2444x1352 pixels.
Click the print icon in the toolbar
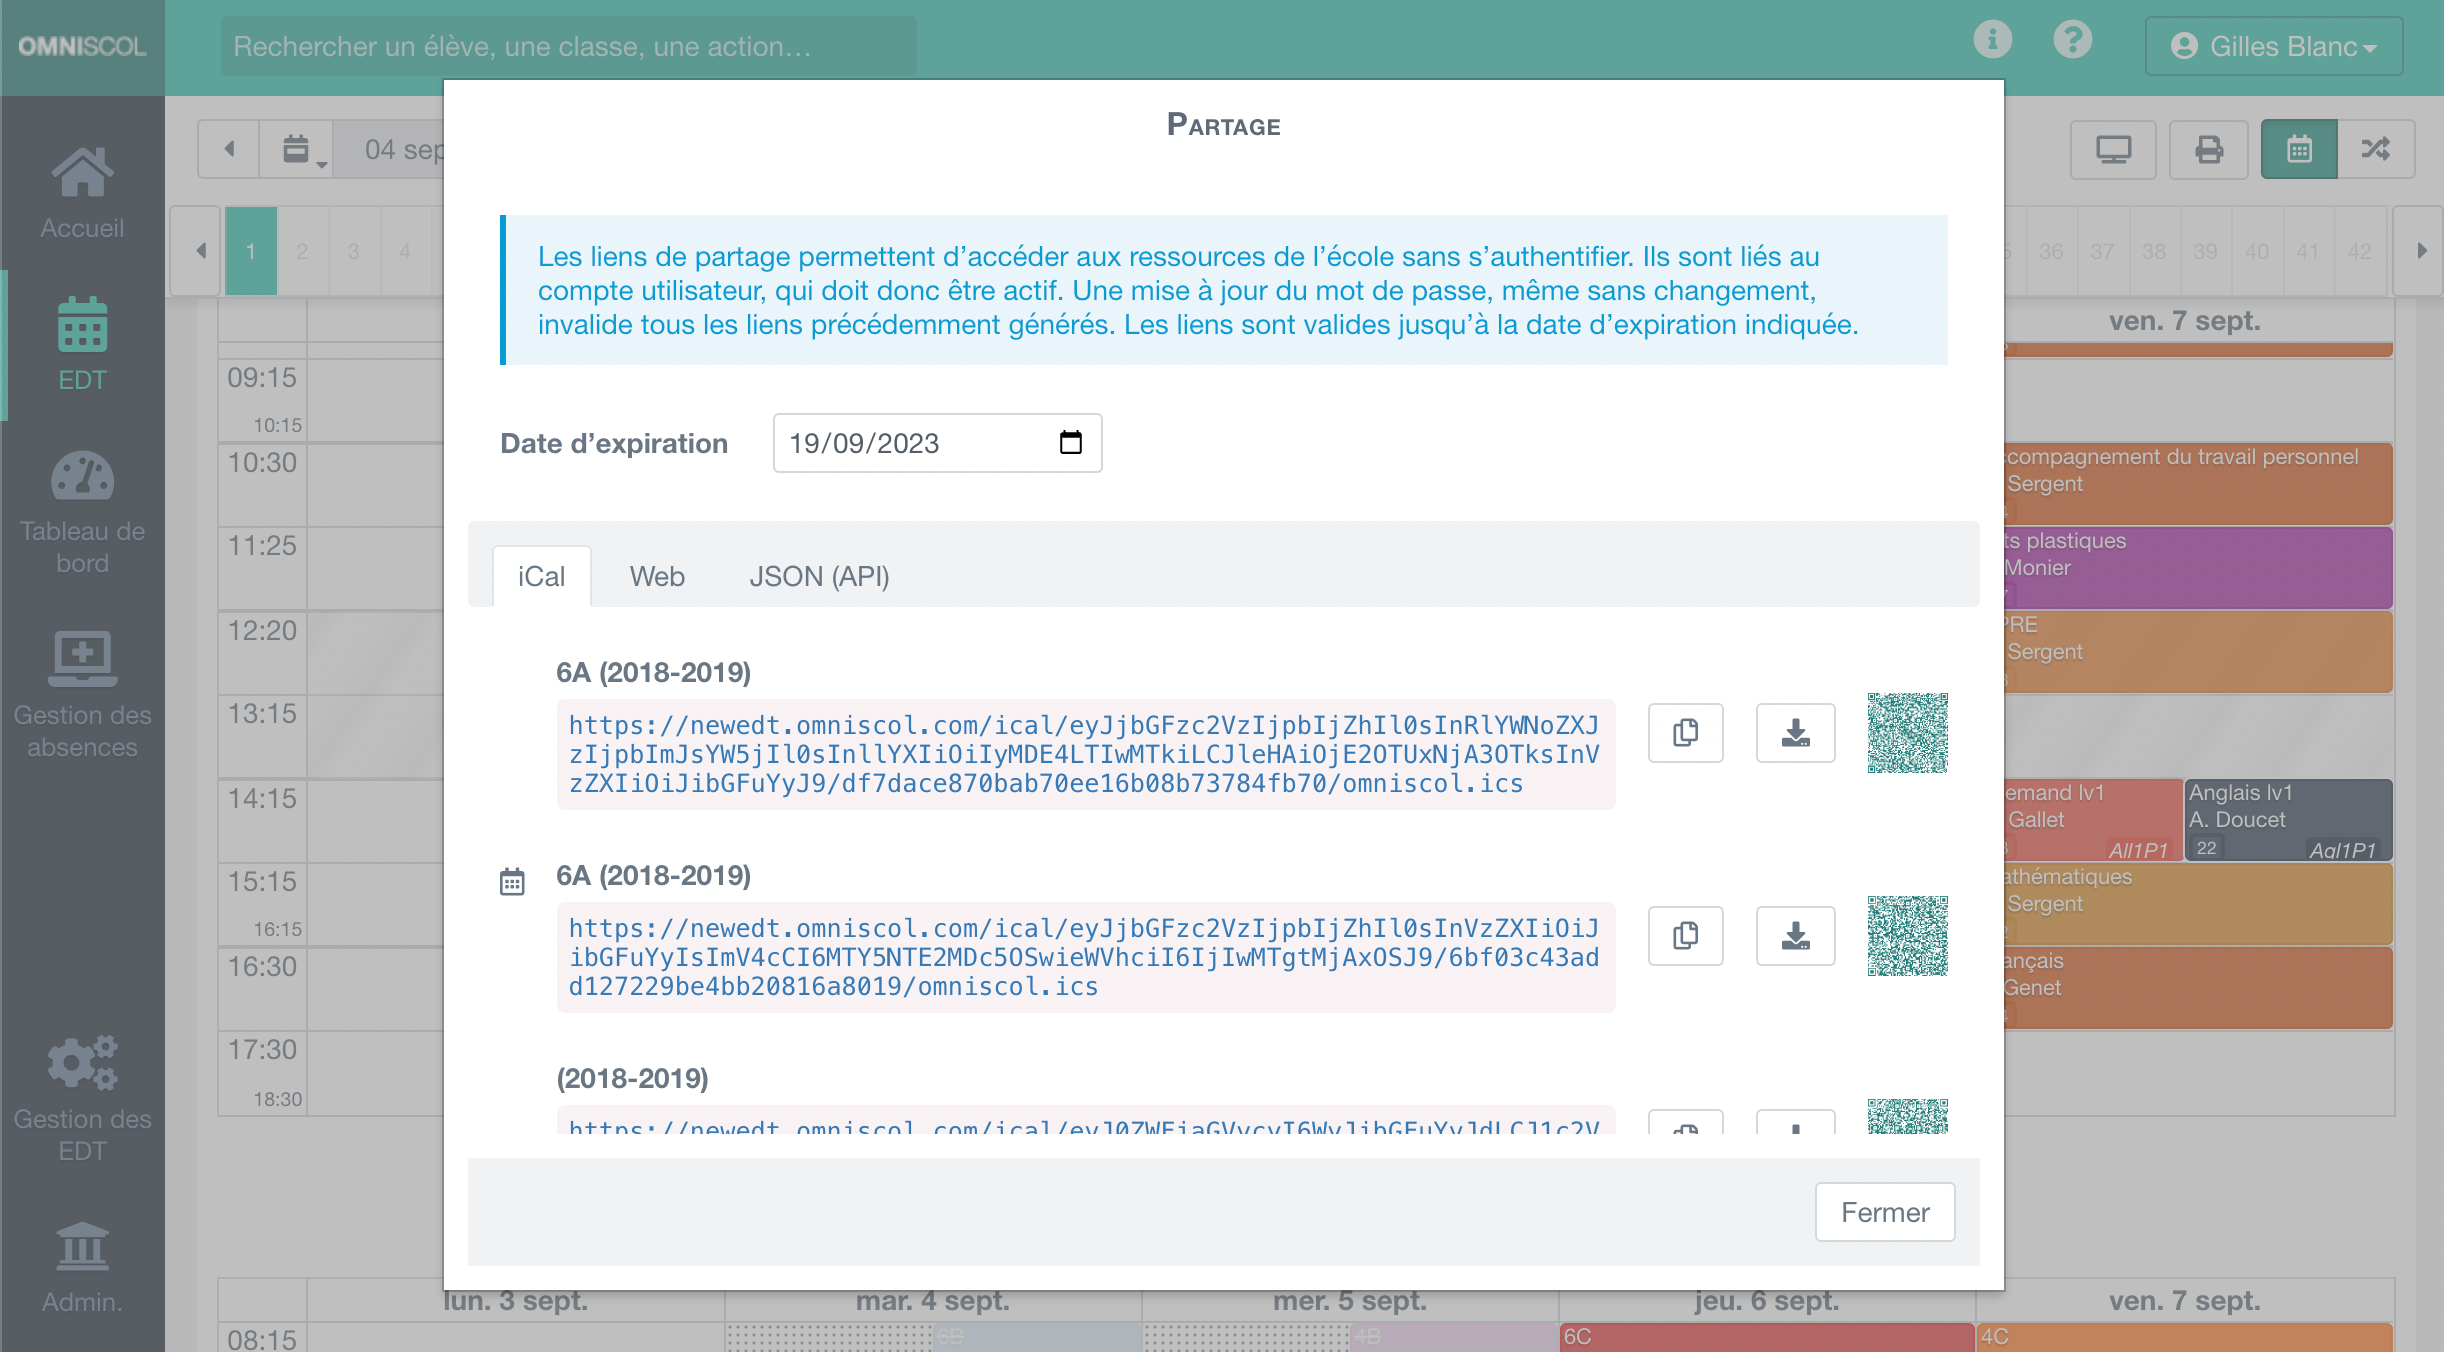coord(2210,148)
